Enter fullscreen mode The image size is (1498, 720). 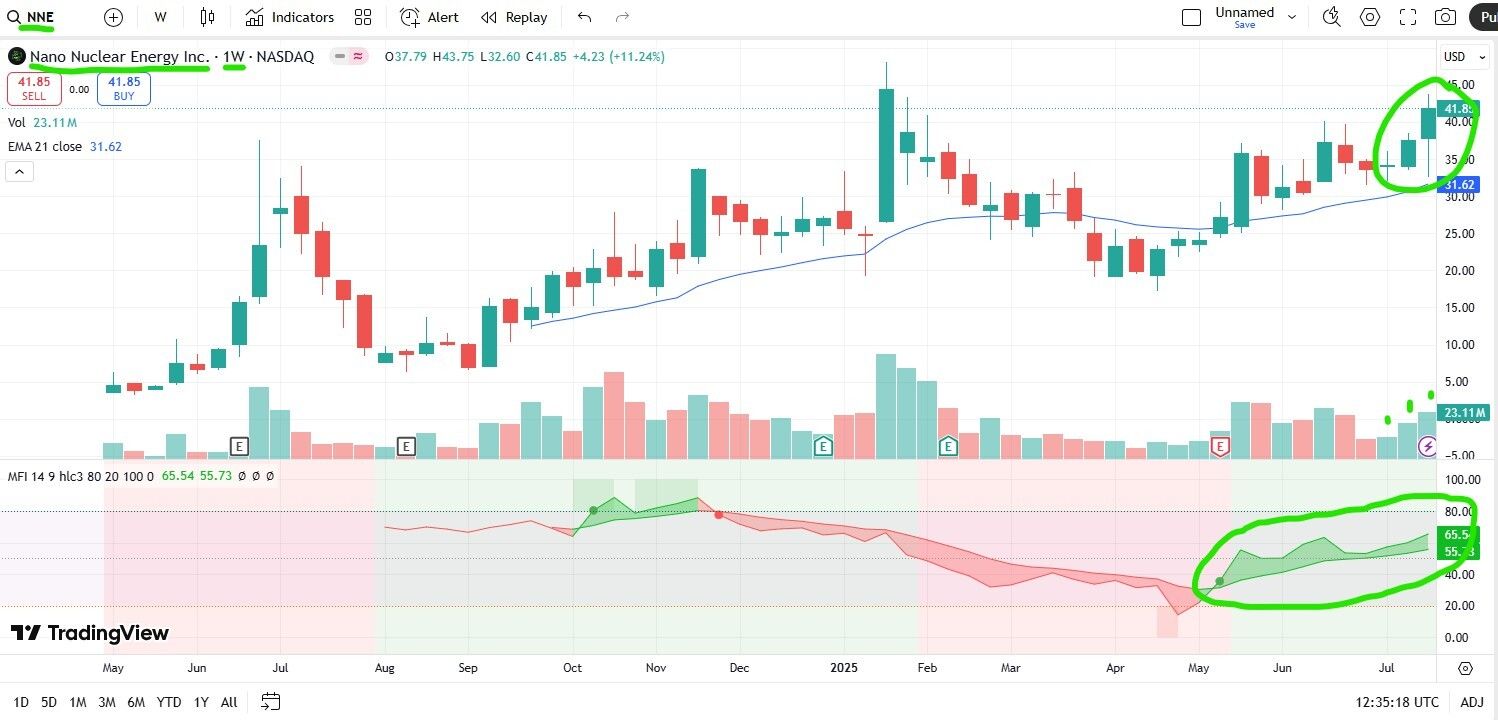(x=1408, y=17)
